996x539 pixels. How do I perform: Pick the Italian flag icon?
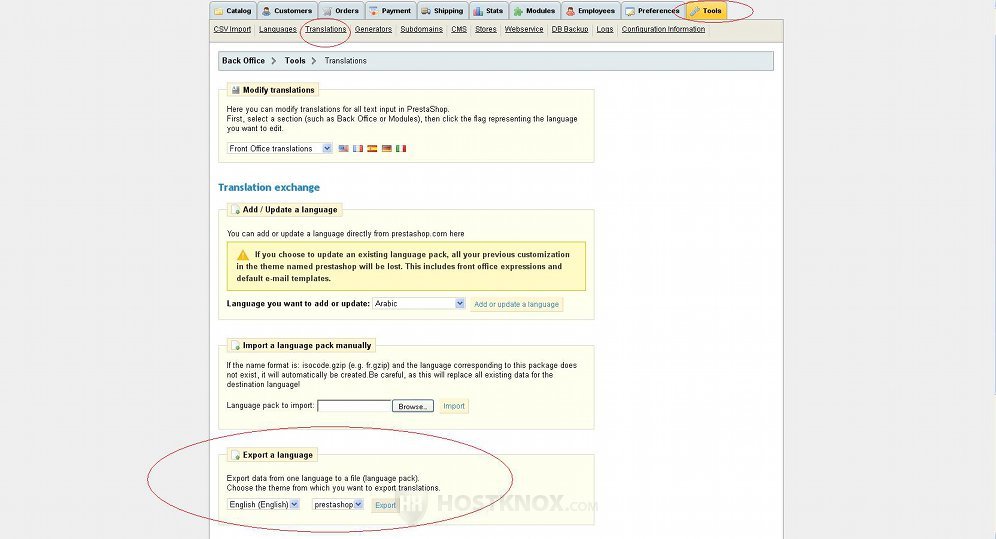click(401, 149)
